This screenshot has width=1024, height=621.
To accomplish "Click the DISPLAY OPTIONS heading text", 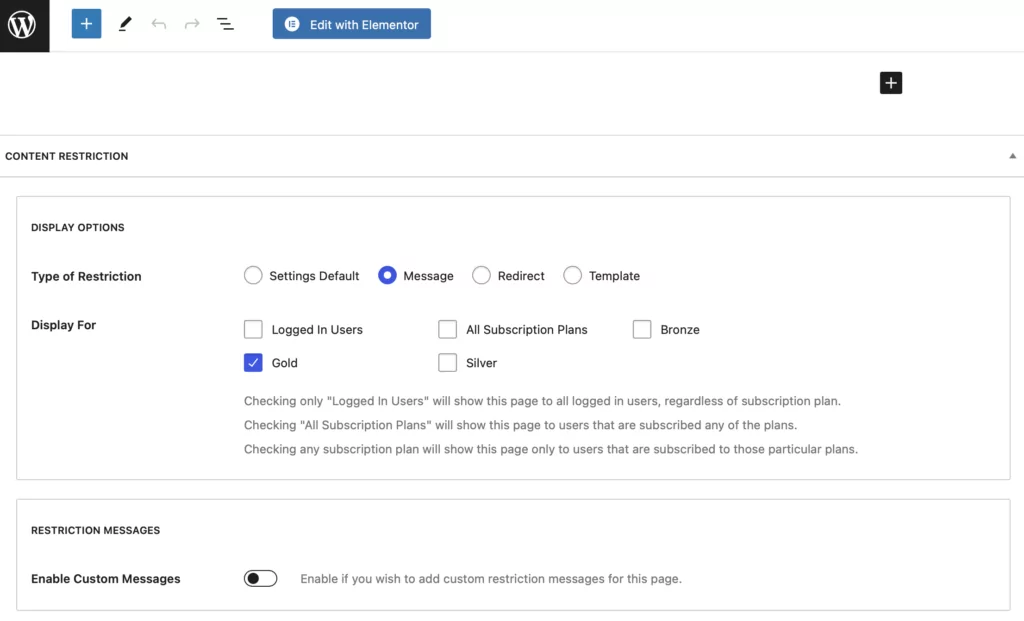I will click(78, 227).
